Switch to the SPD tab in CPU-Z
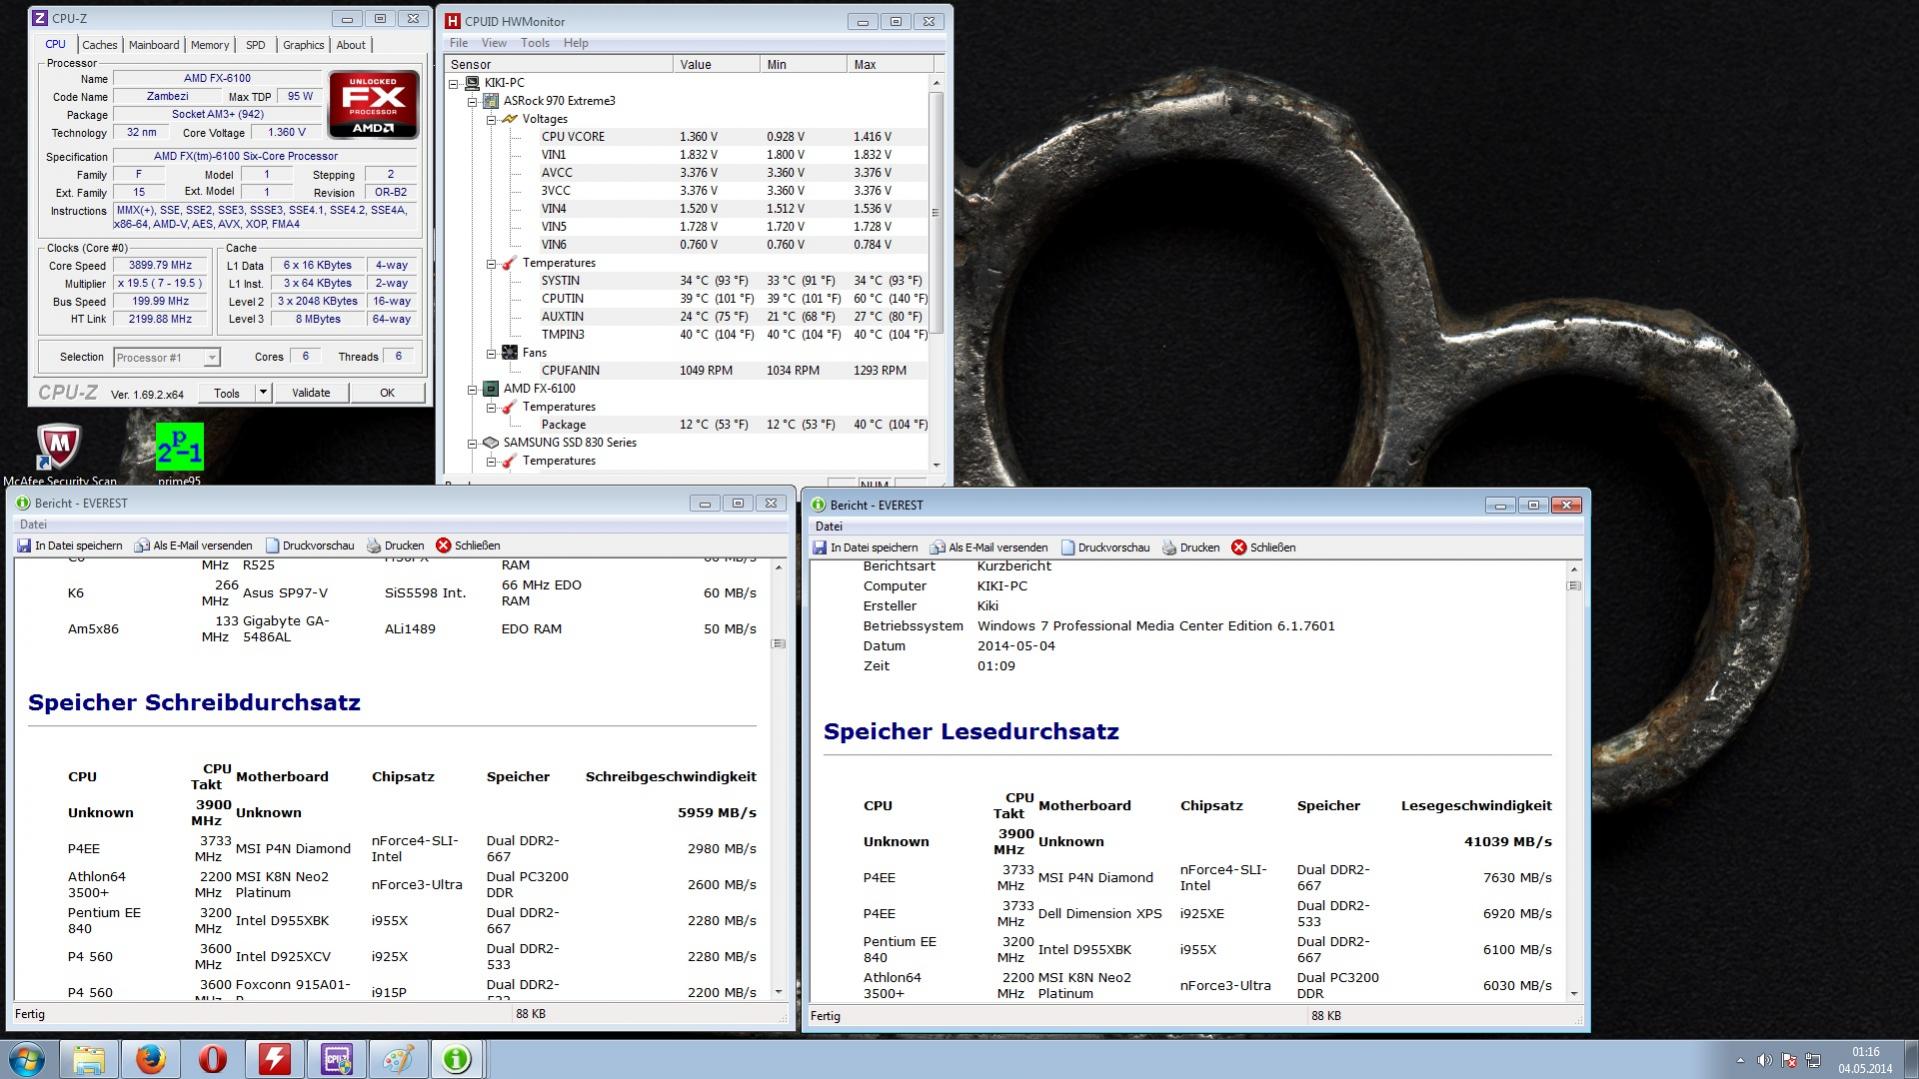The height and width of the screenshot is (1079, 1919). point(256,45)
